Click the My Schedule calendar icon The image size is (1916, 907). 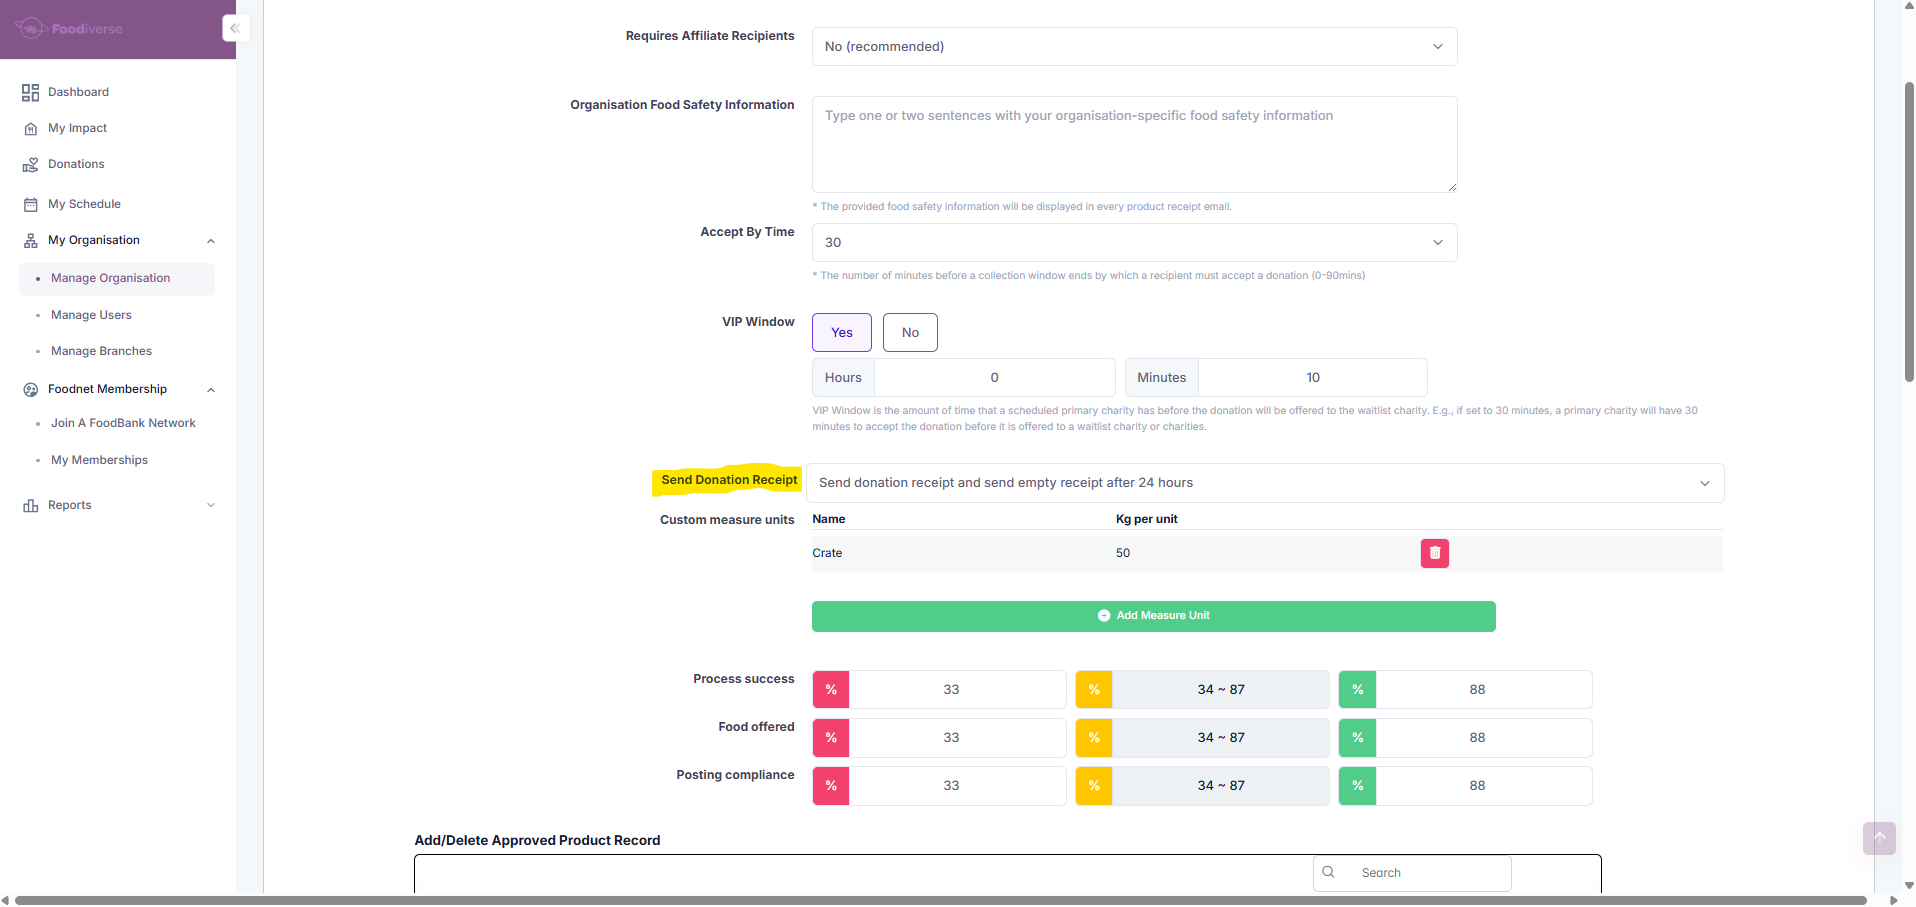click(30, 205)
